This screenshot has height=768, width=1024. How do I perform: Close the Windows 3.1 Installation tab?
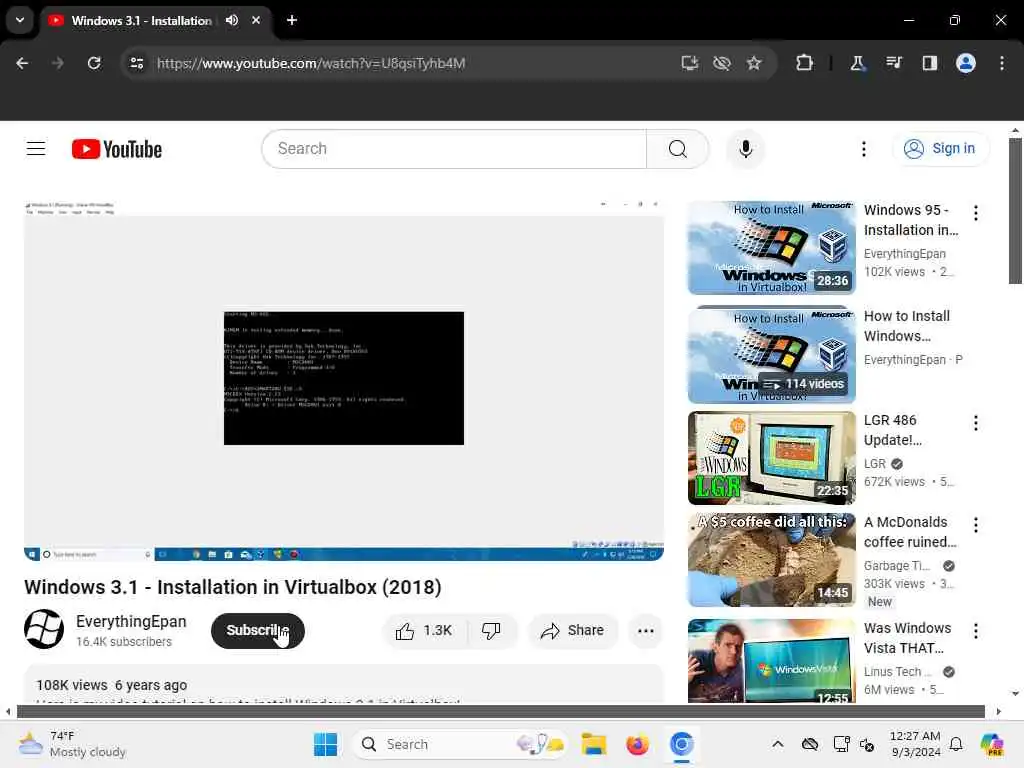point(256,20)
